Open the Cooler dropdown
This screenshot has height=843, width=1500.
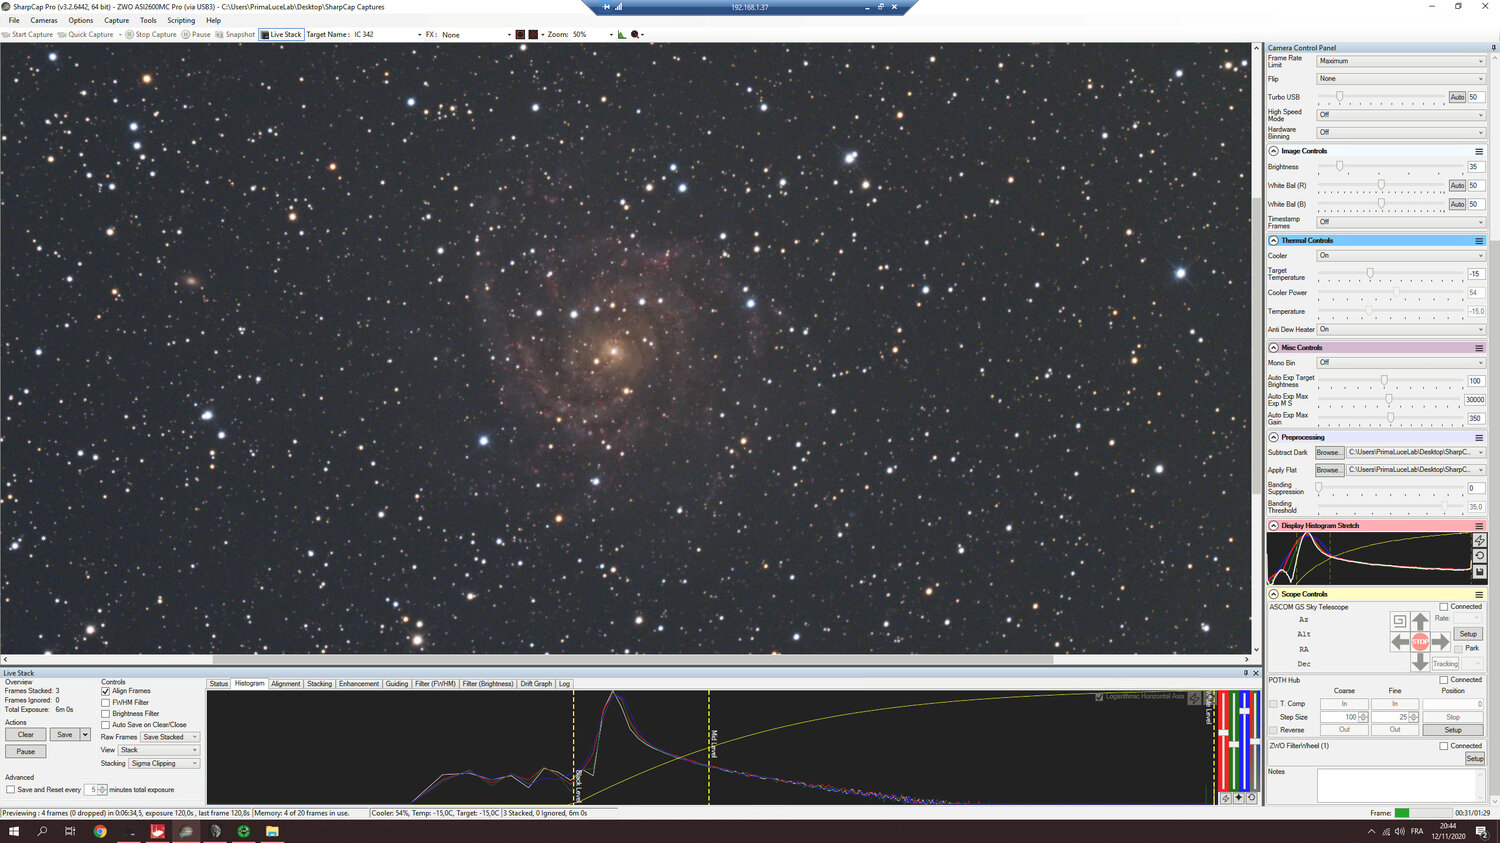point(1400,255)
